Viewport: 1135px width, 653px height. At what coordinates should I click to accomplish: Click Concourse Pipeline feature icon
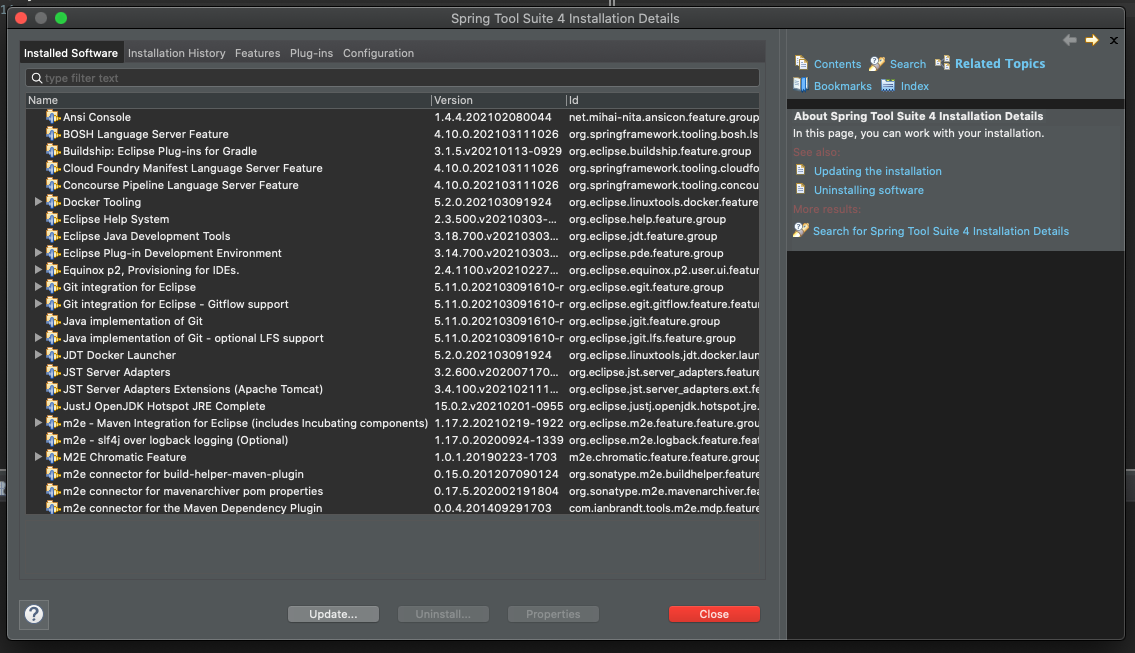click(x=53, y=184)
